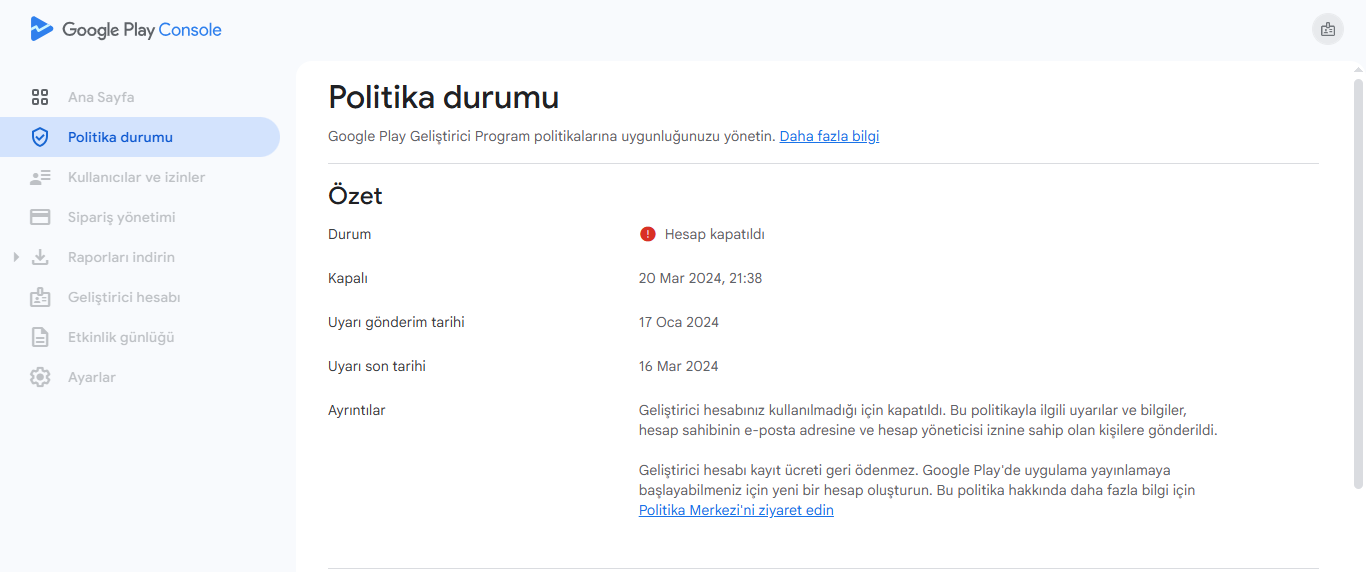Follow the Daha fazla bilgi link
Screen dimensions: 1366x572
click(x=829, y=136)
